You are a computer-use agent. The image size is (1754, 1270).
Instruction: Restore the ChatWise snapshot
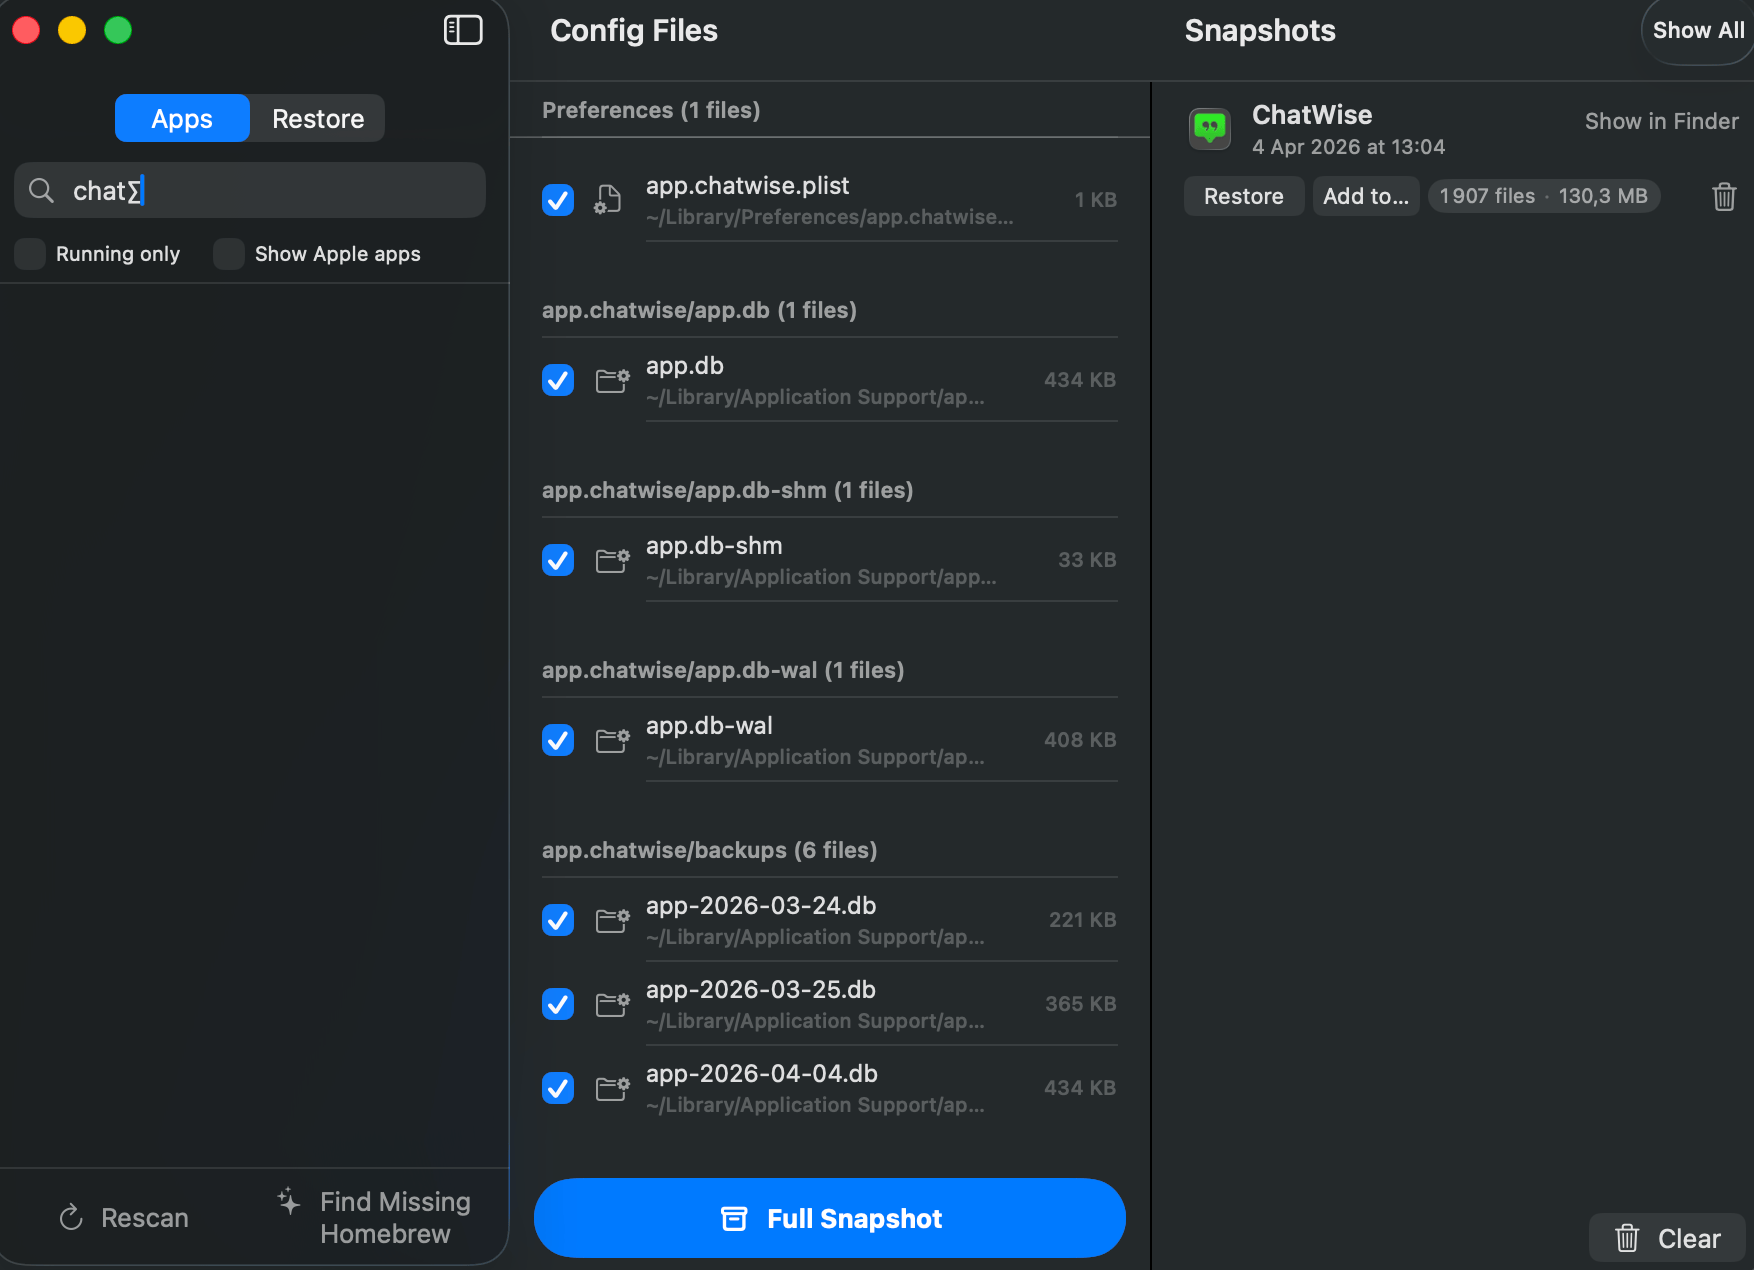click(x=1244, y=196)
